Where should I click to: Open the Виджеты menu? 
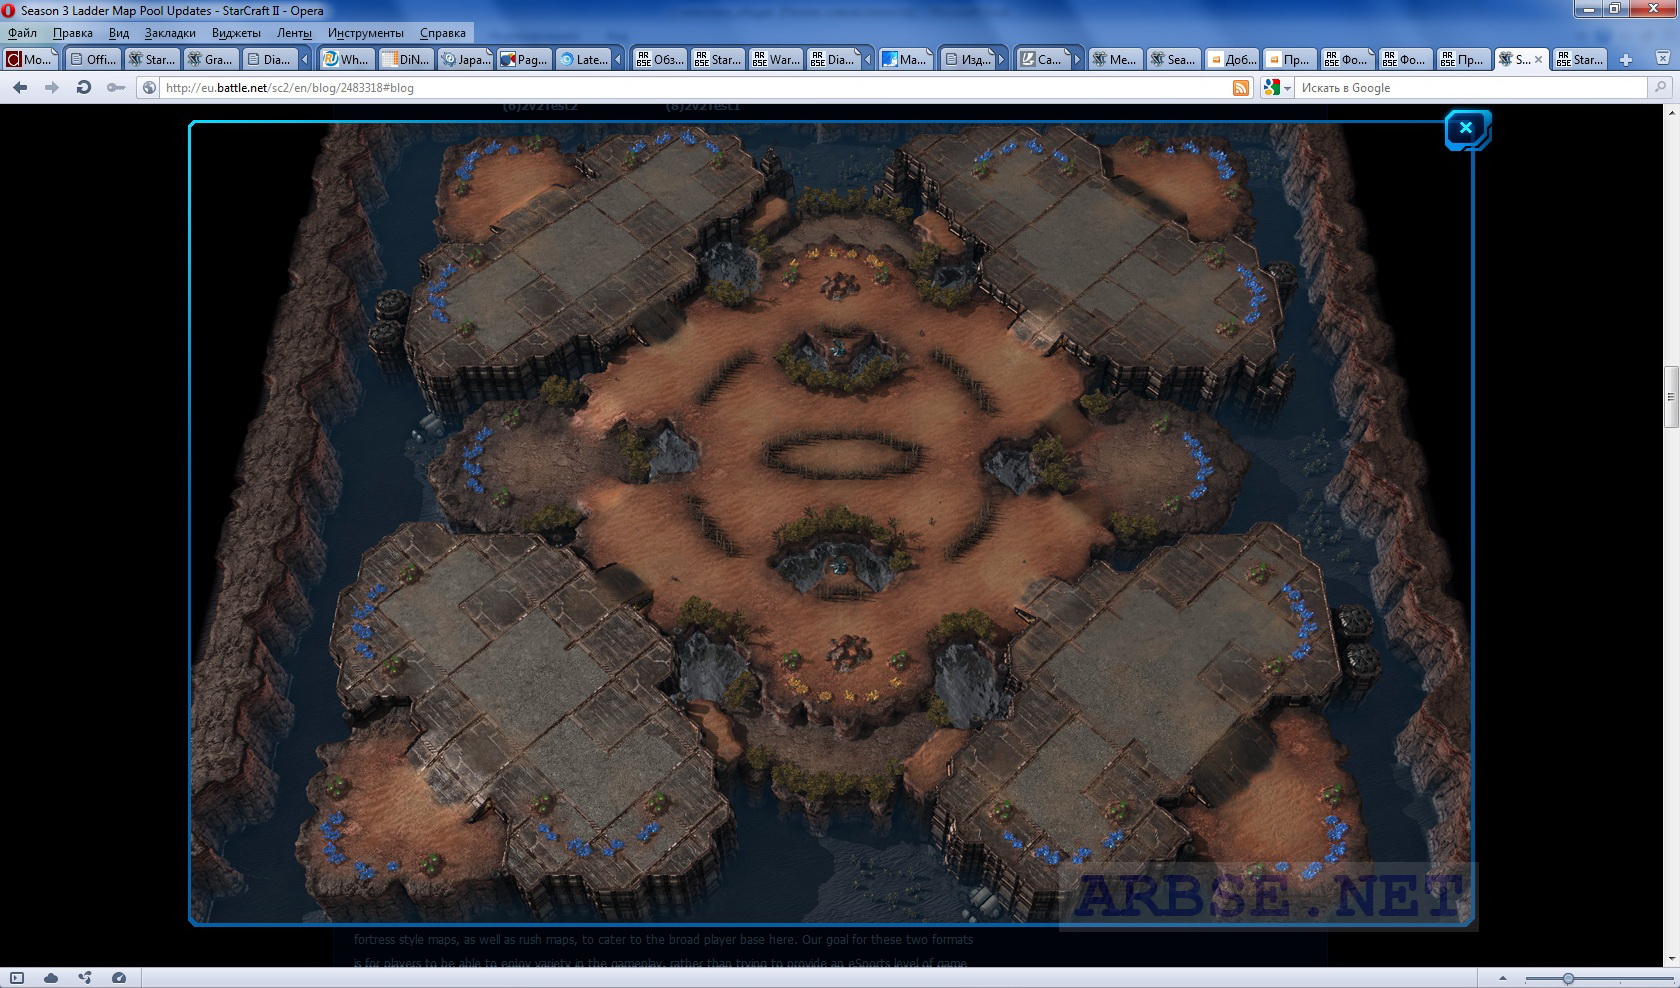[236, 33]
